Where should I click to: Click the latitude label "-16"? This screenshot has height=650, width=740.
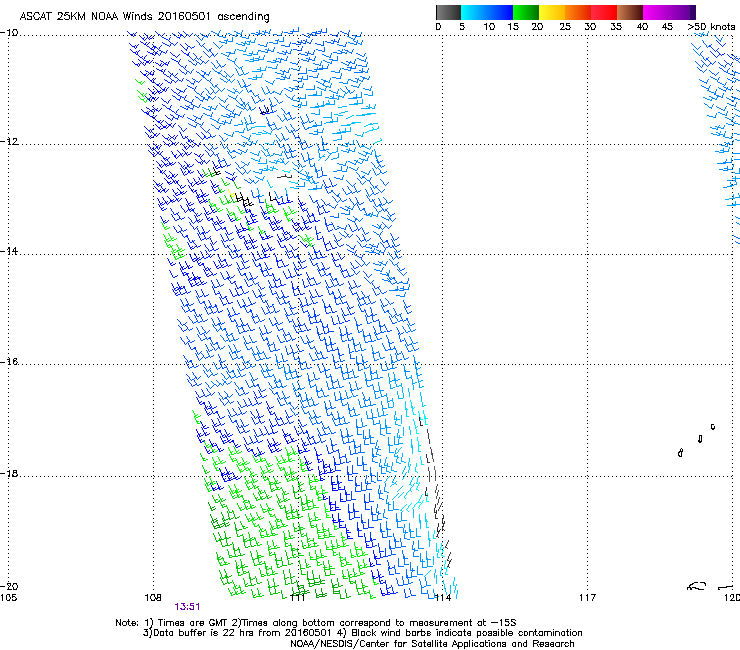tap(9, 362)
